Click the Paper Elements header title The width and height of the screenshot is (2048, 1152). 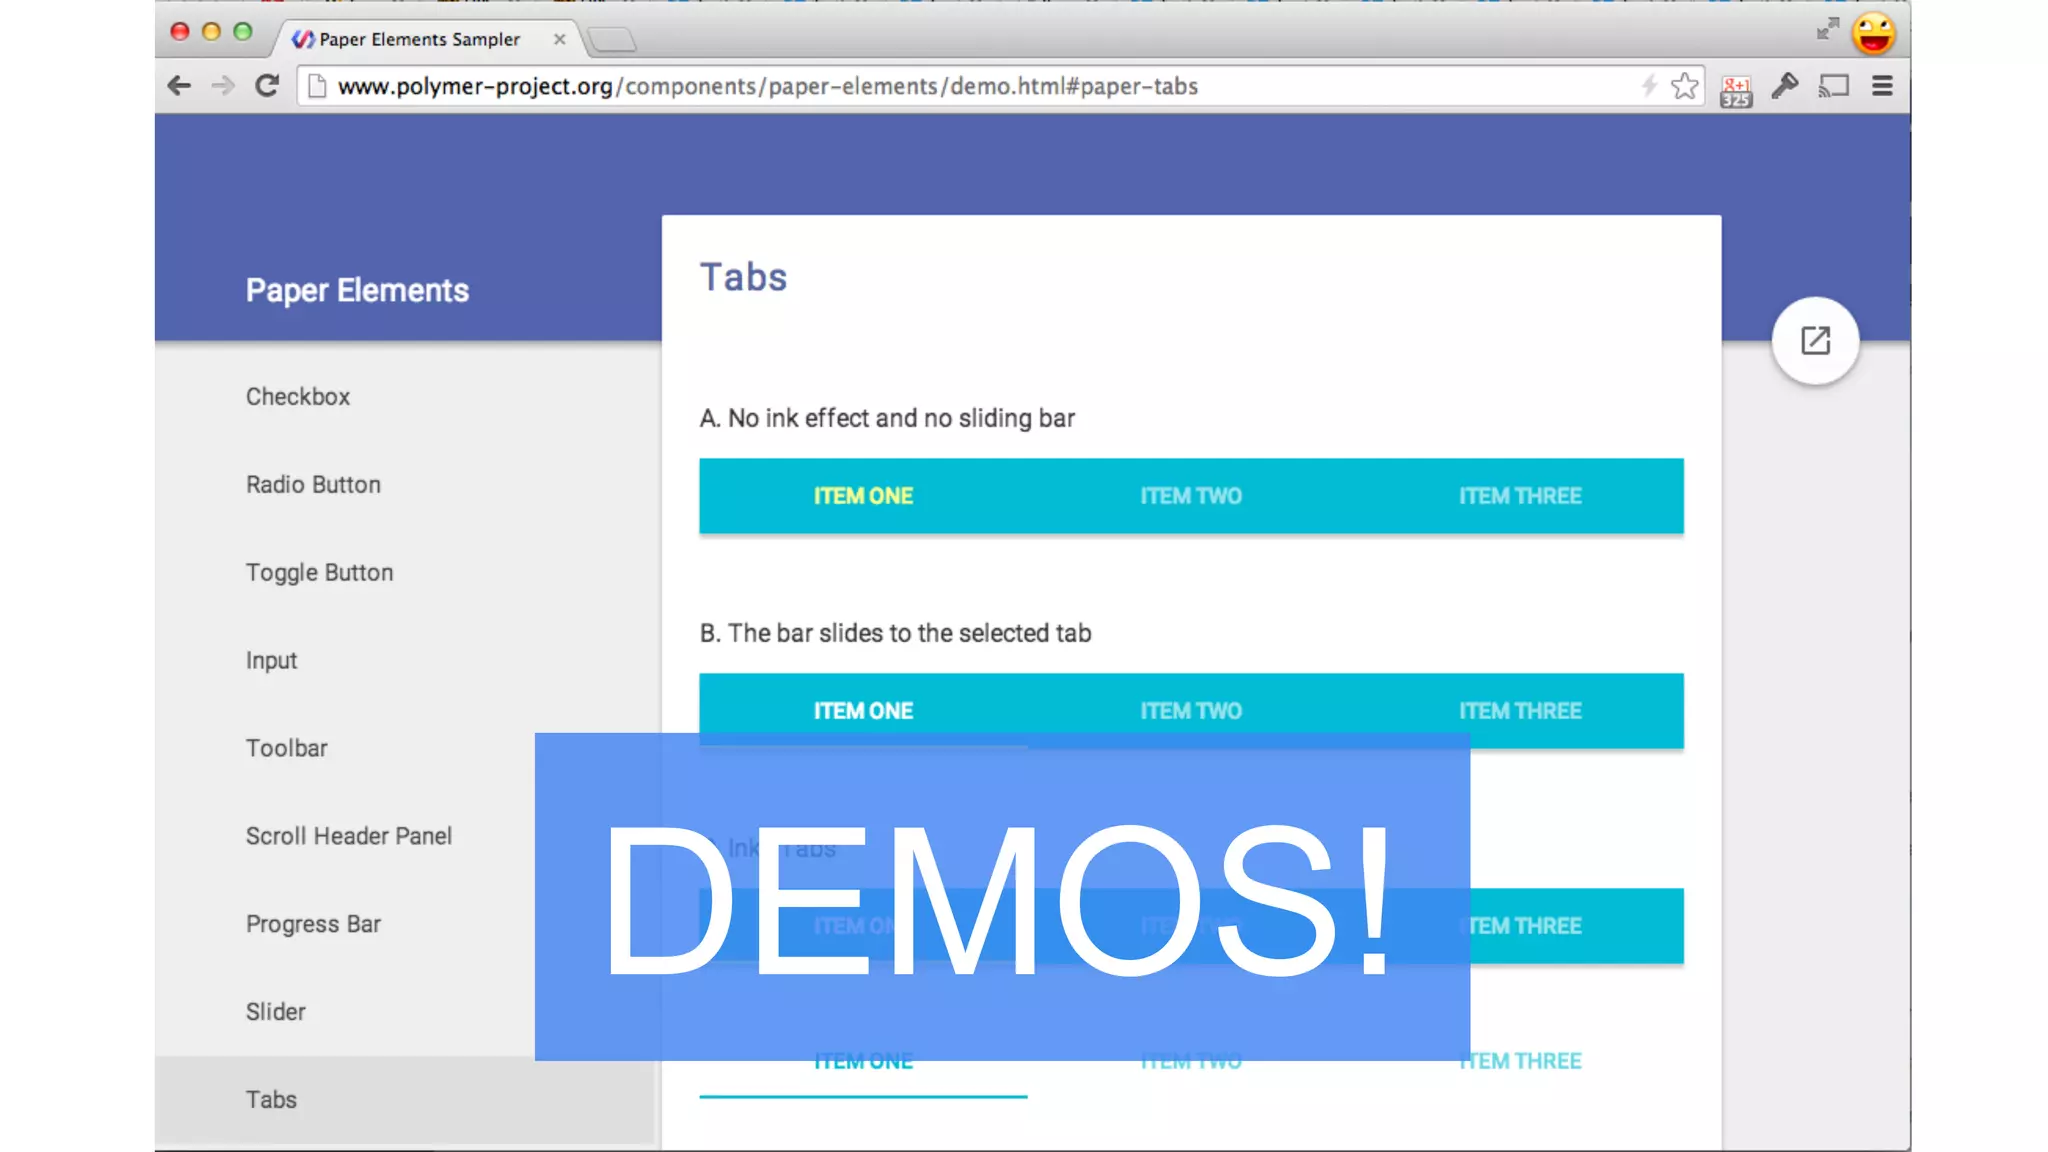click(x=357, y=291)
